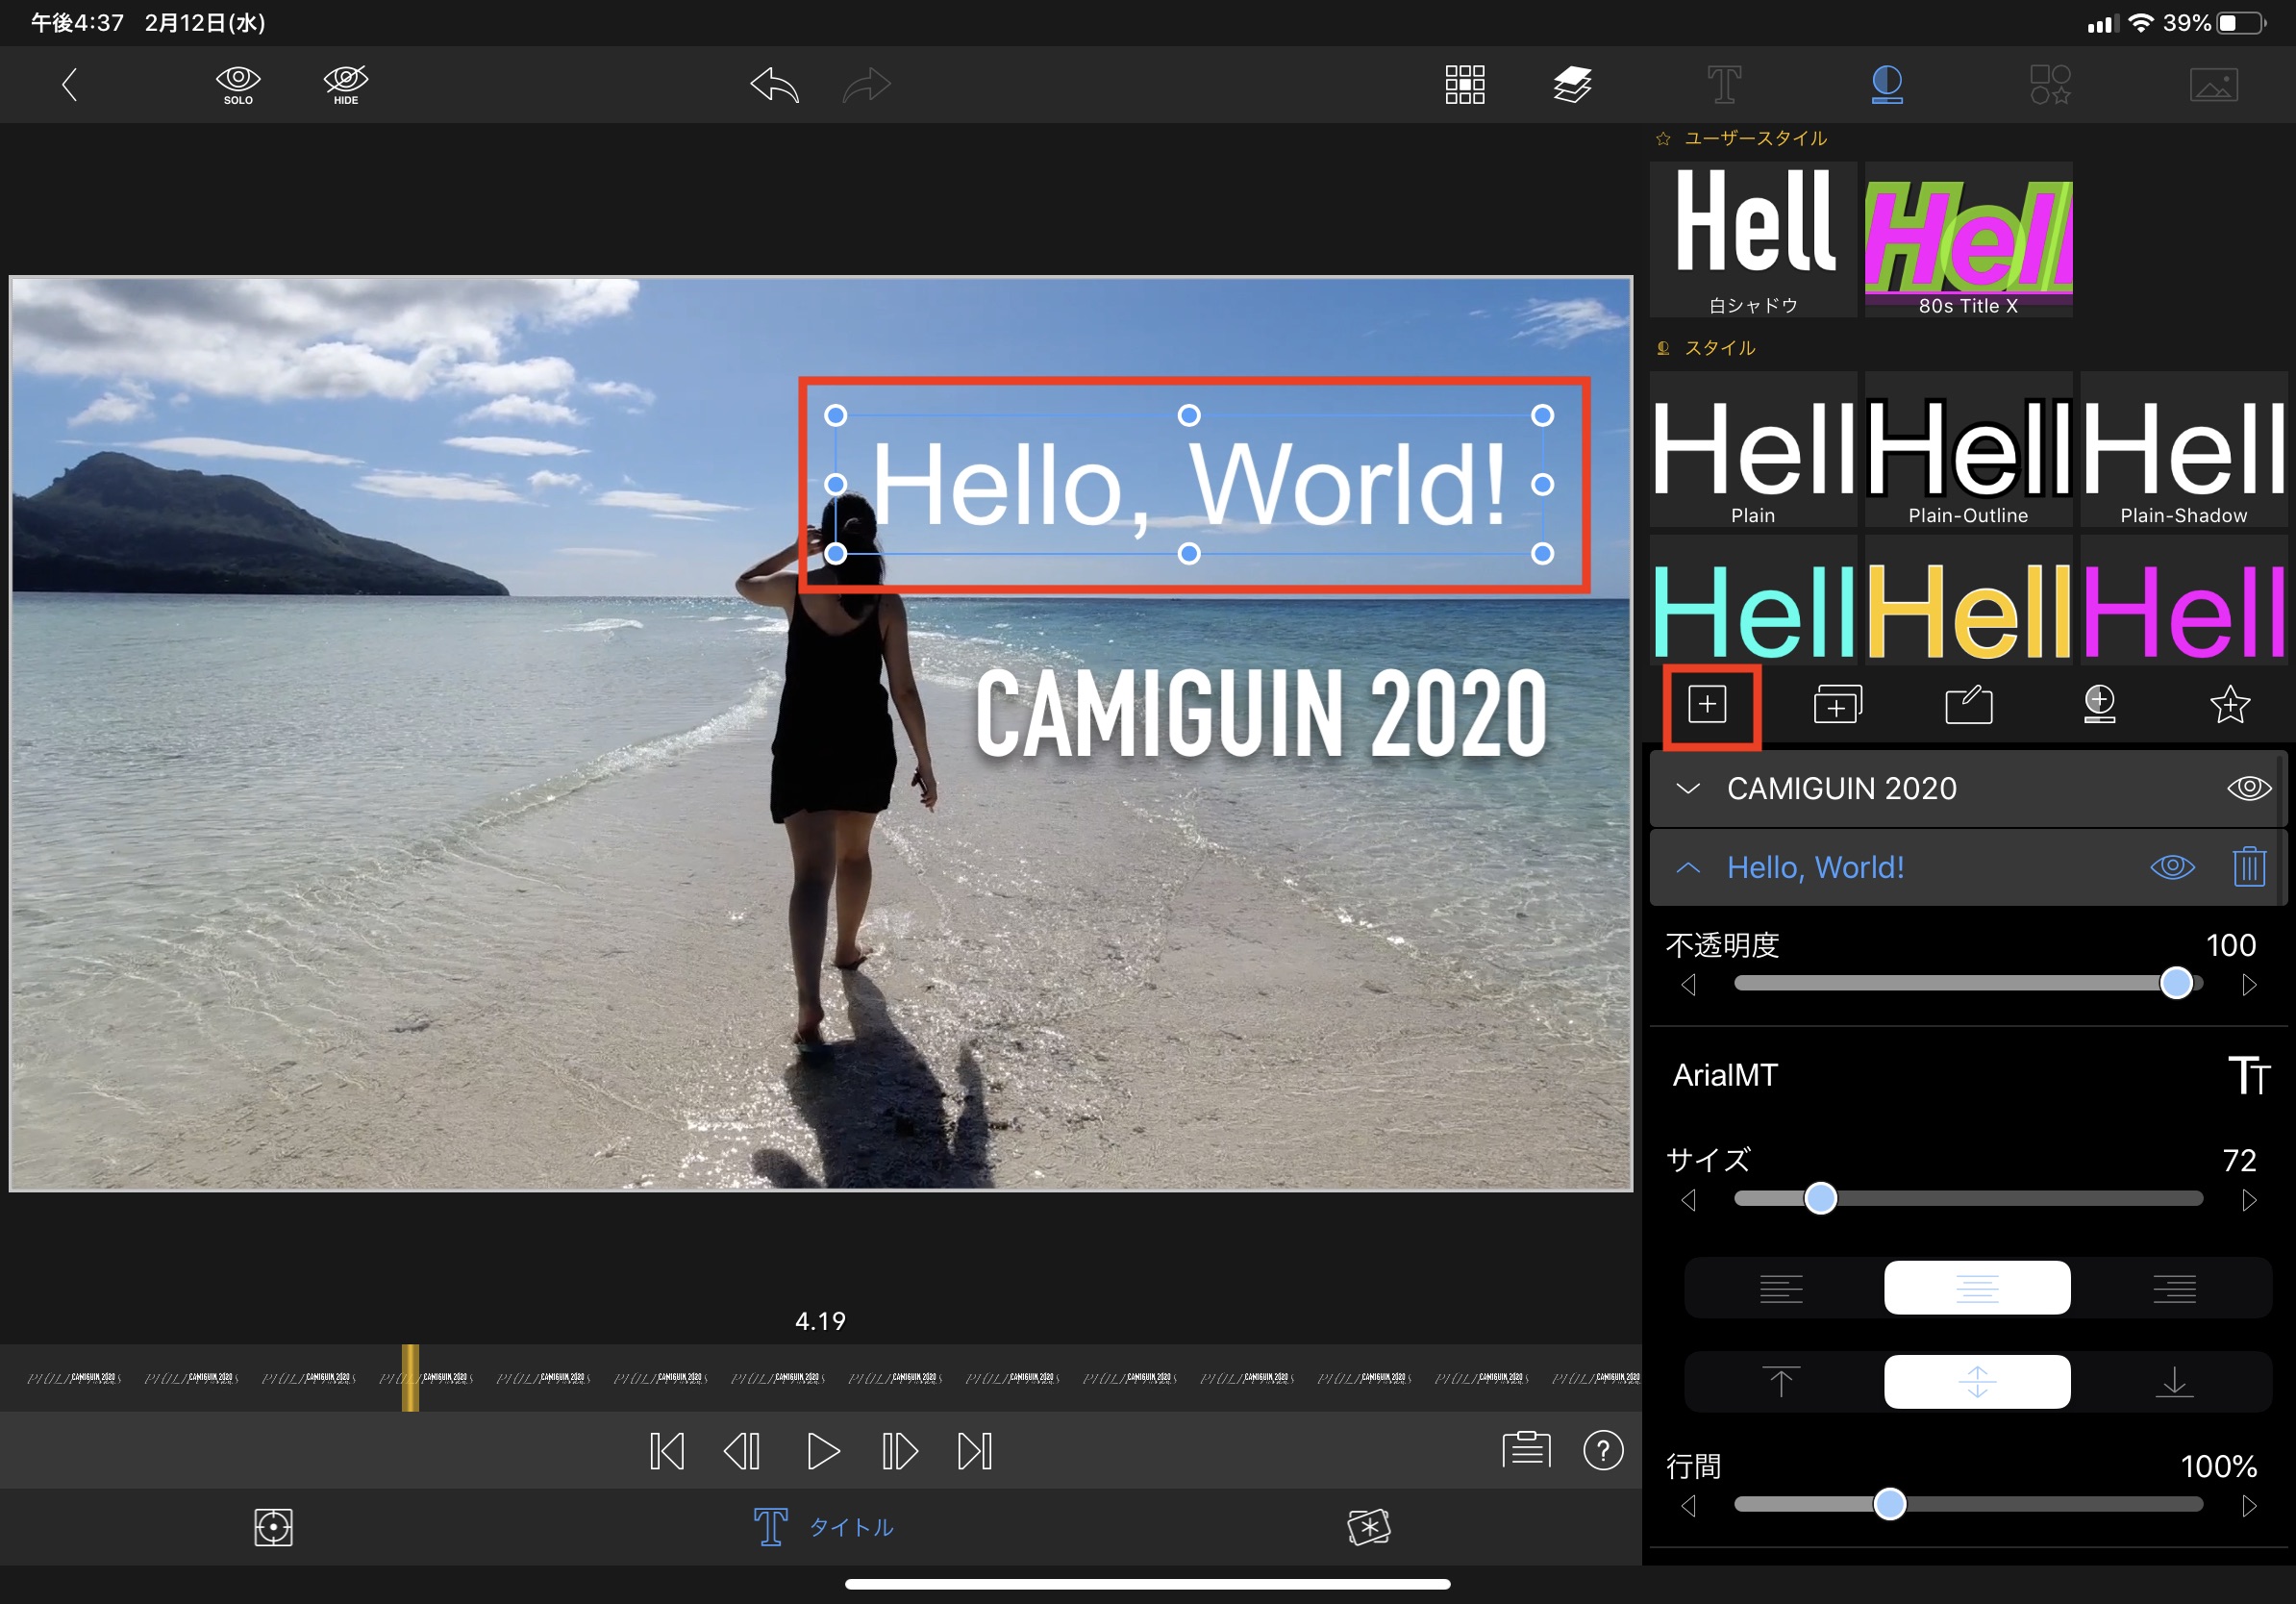Image resolution: width=2296 pixels, height=1604 pixels.
Task: Expand the CAMIGUIN 2020 layer
Action: click(x=1688, y=788)
